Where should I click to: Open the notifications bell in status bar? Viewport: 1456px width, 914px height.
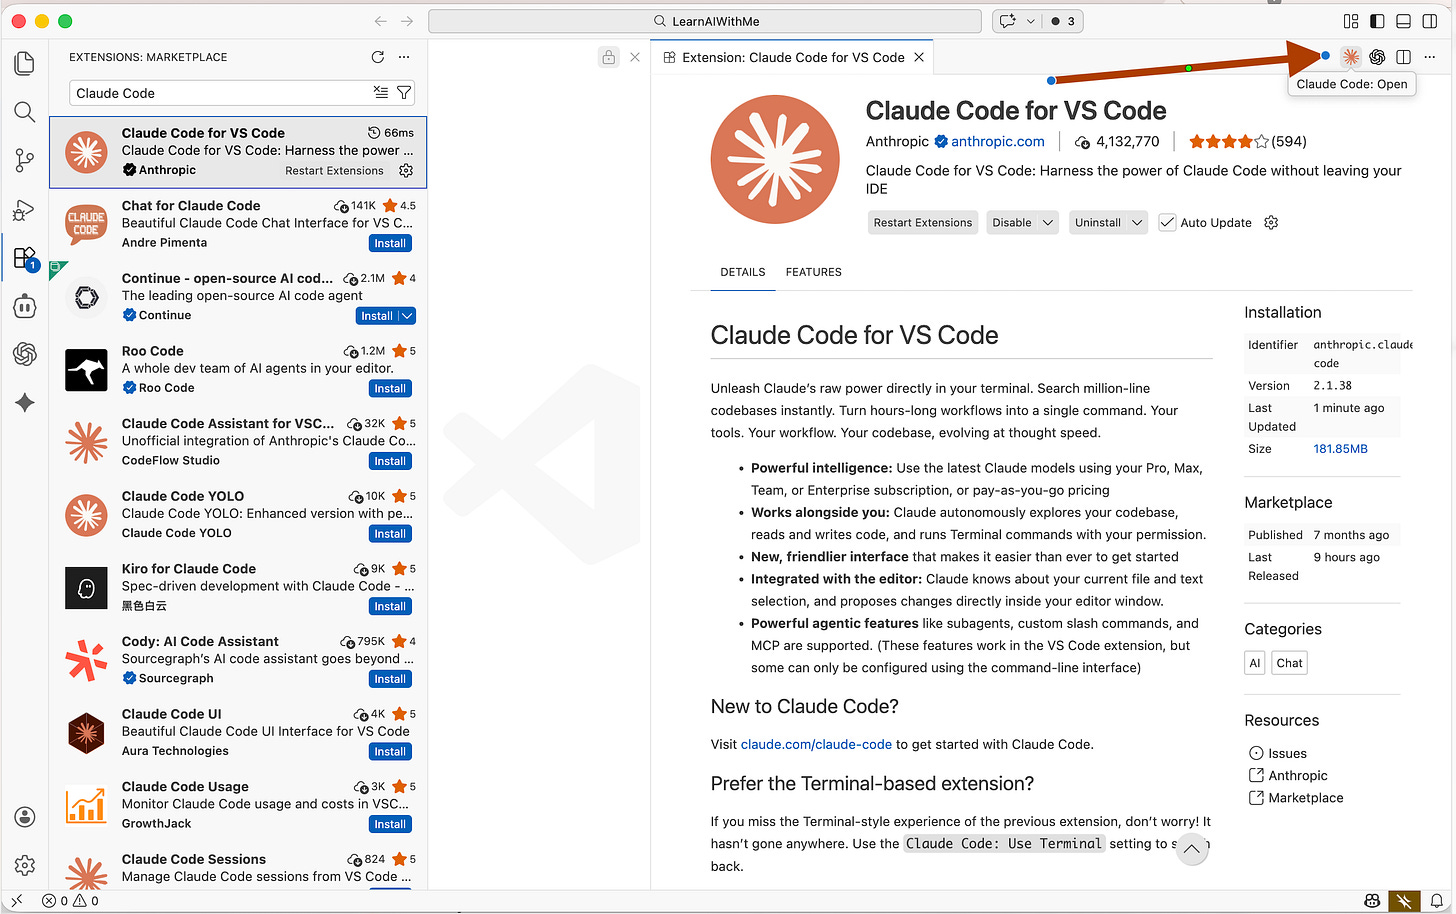pyautogui.click(x=1437, y=901)
